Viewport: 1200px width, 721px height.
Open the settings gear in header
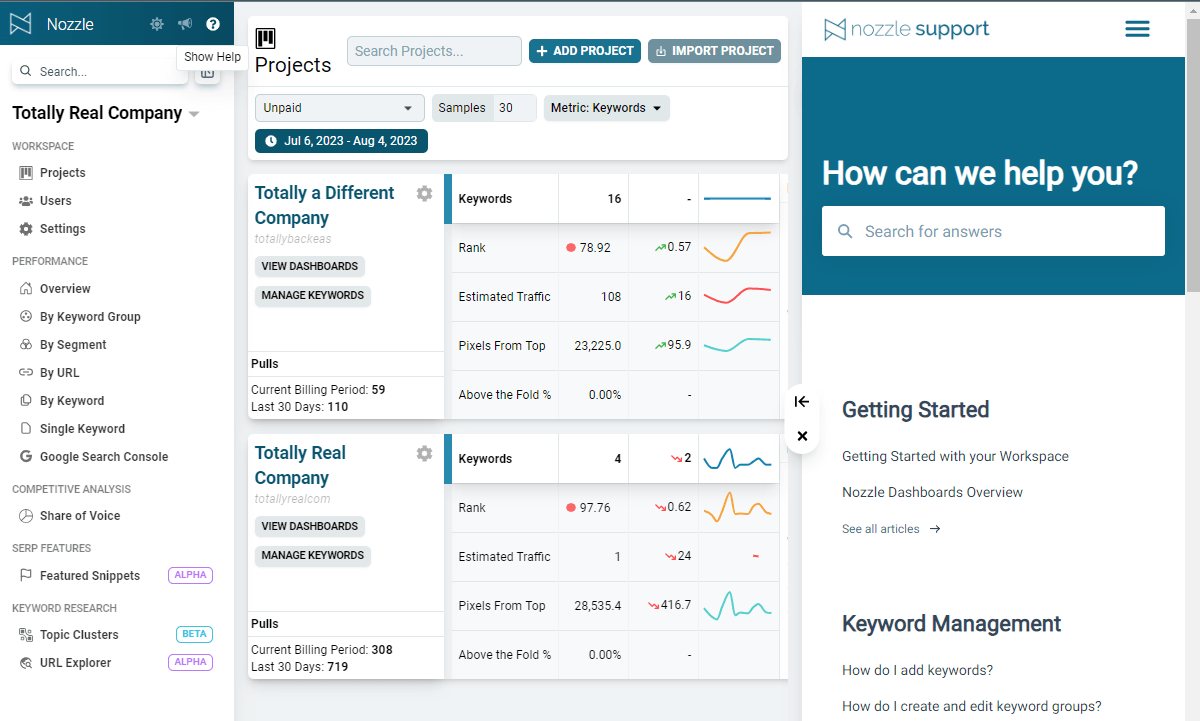coord(157,24)
